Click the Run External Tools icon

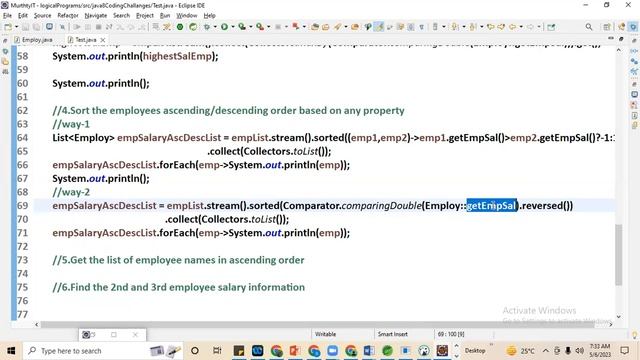click(x=260, y=27)
